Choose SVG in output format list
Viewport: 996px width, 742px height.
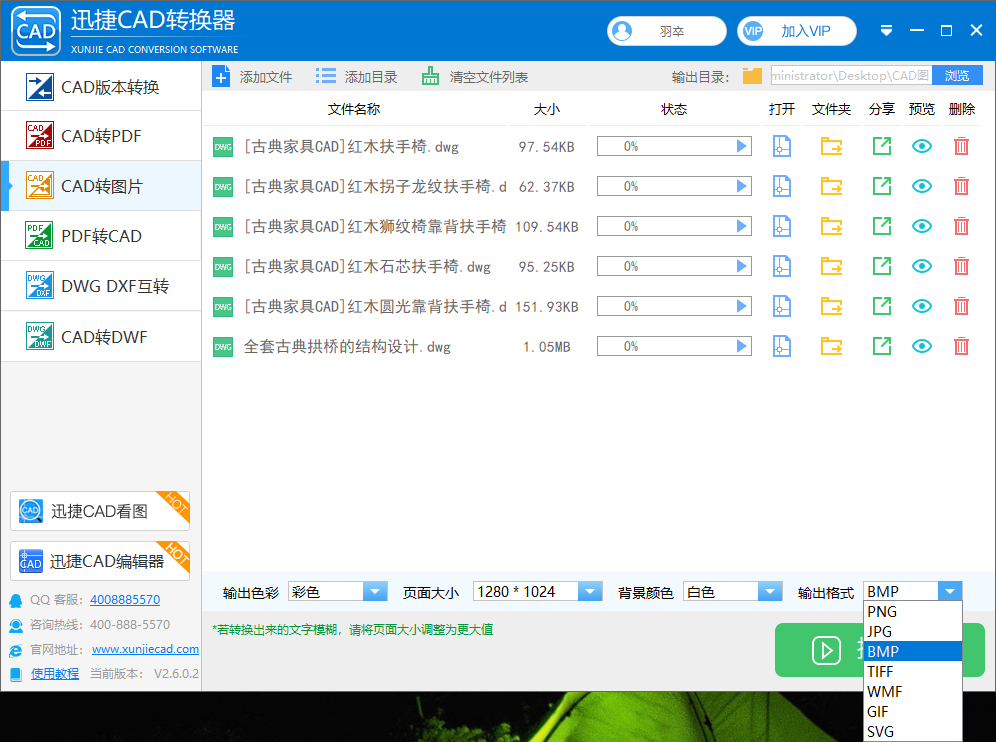pos(913,731)
